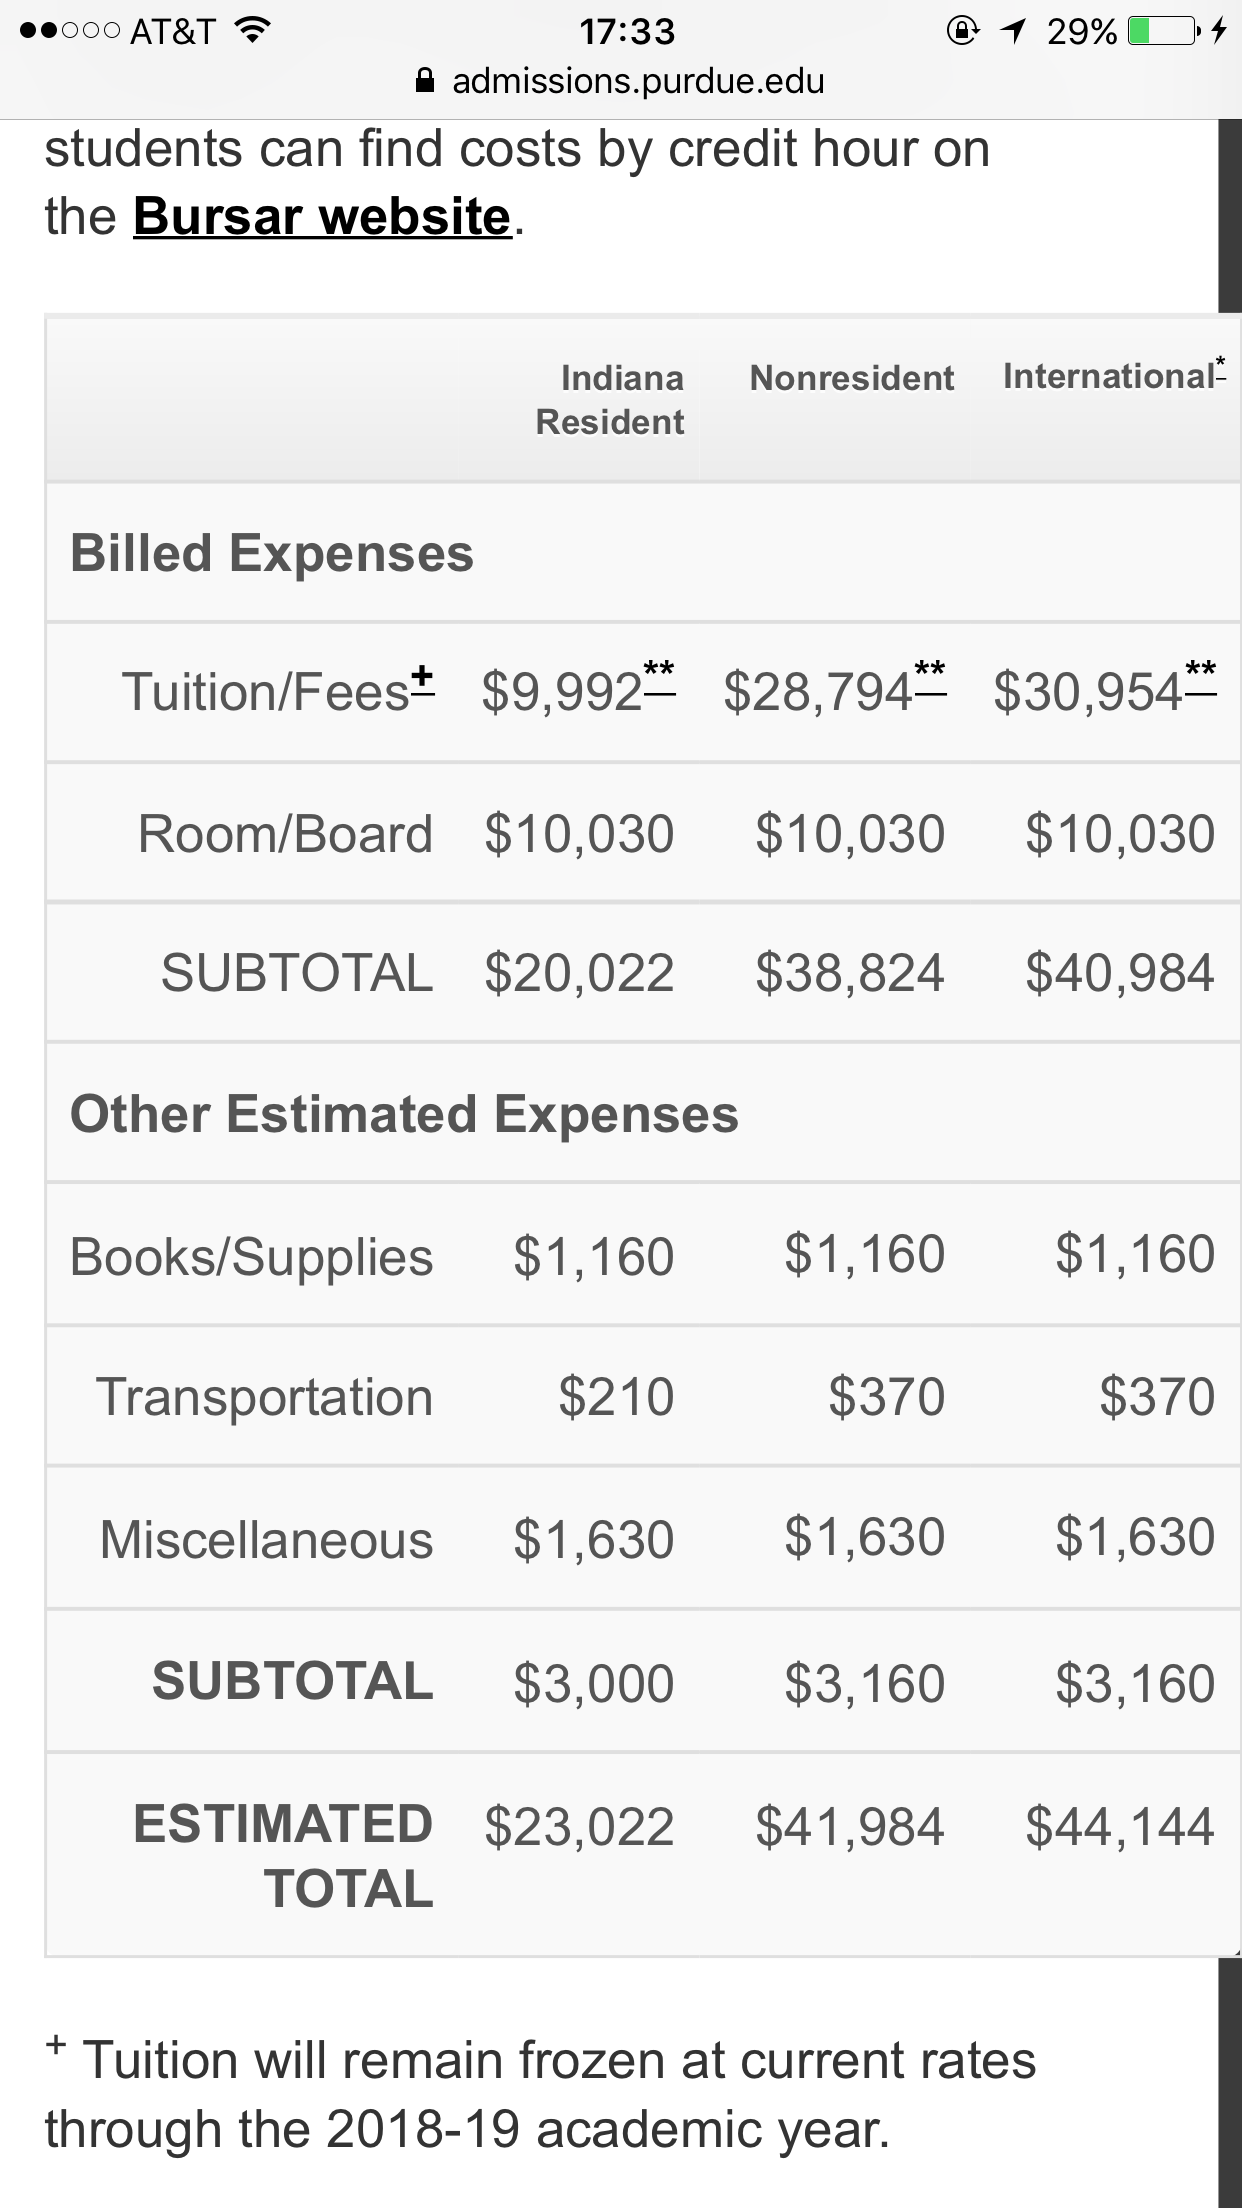Tap the Indiana Resident column header
This screenshot has width=1242, height=2208.
click(x=610, y=400)
